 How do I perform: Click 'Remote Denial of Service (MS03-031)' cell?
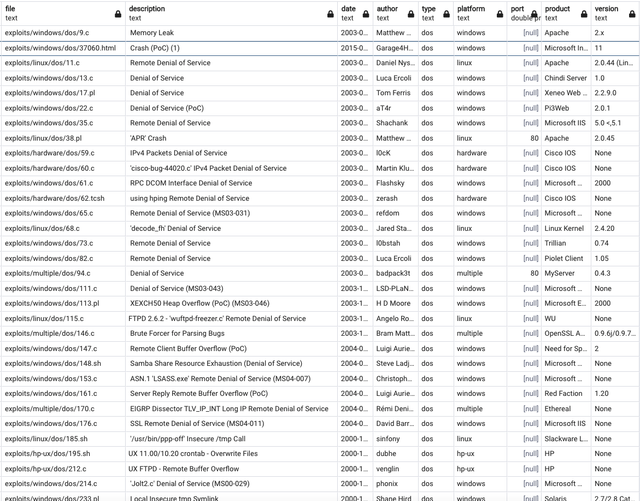coord(231,213)
